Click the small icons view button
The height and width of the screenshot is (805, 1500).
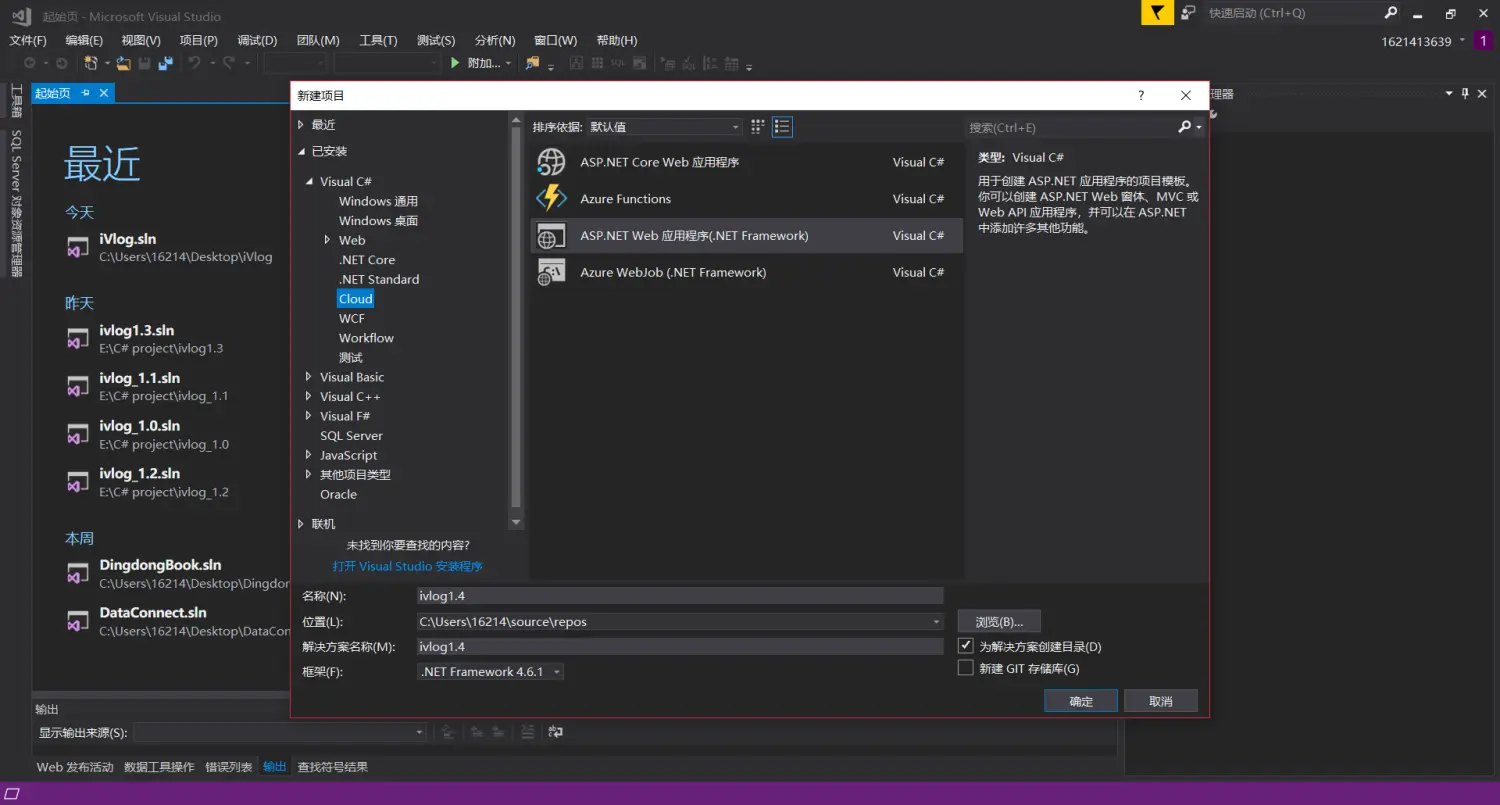pos(758,127)
